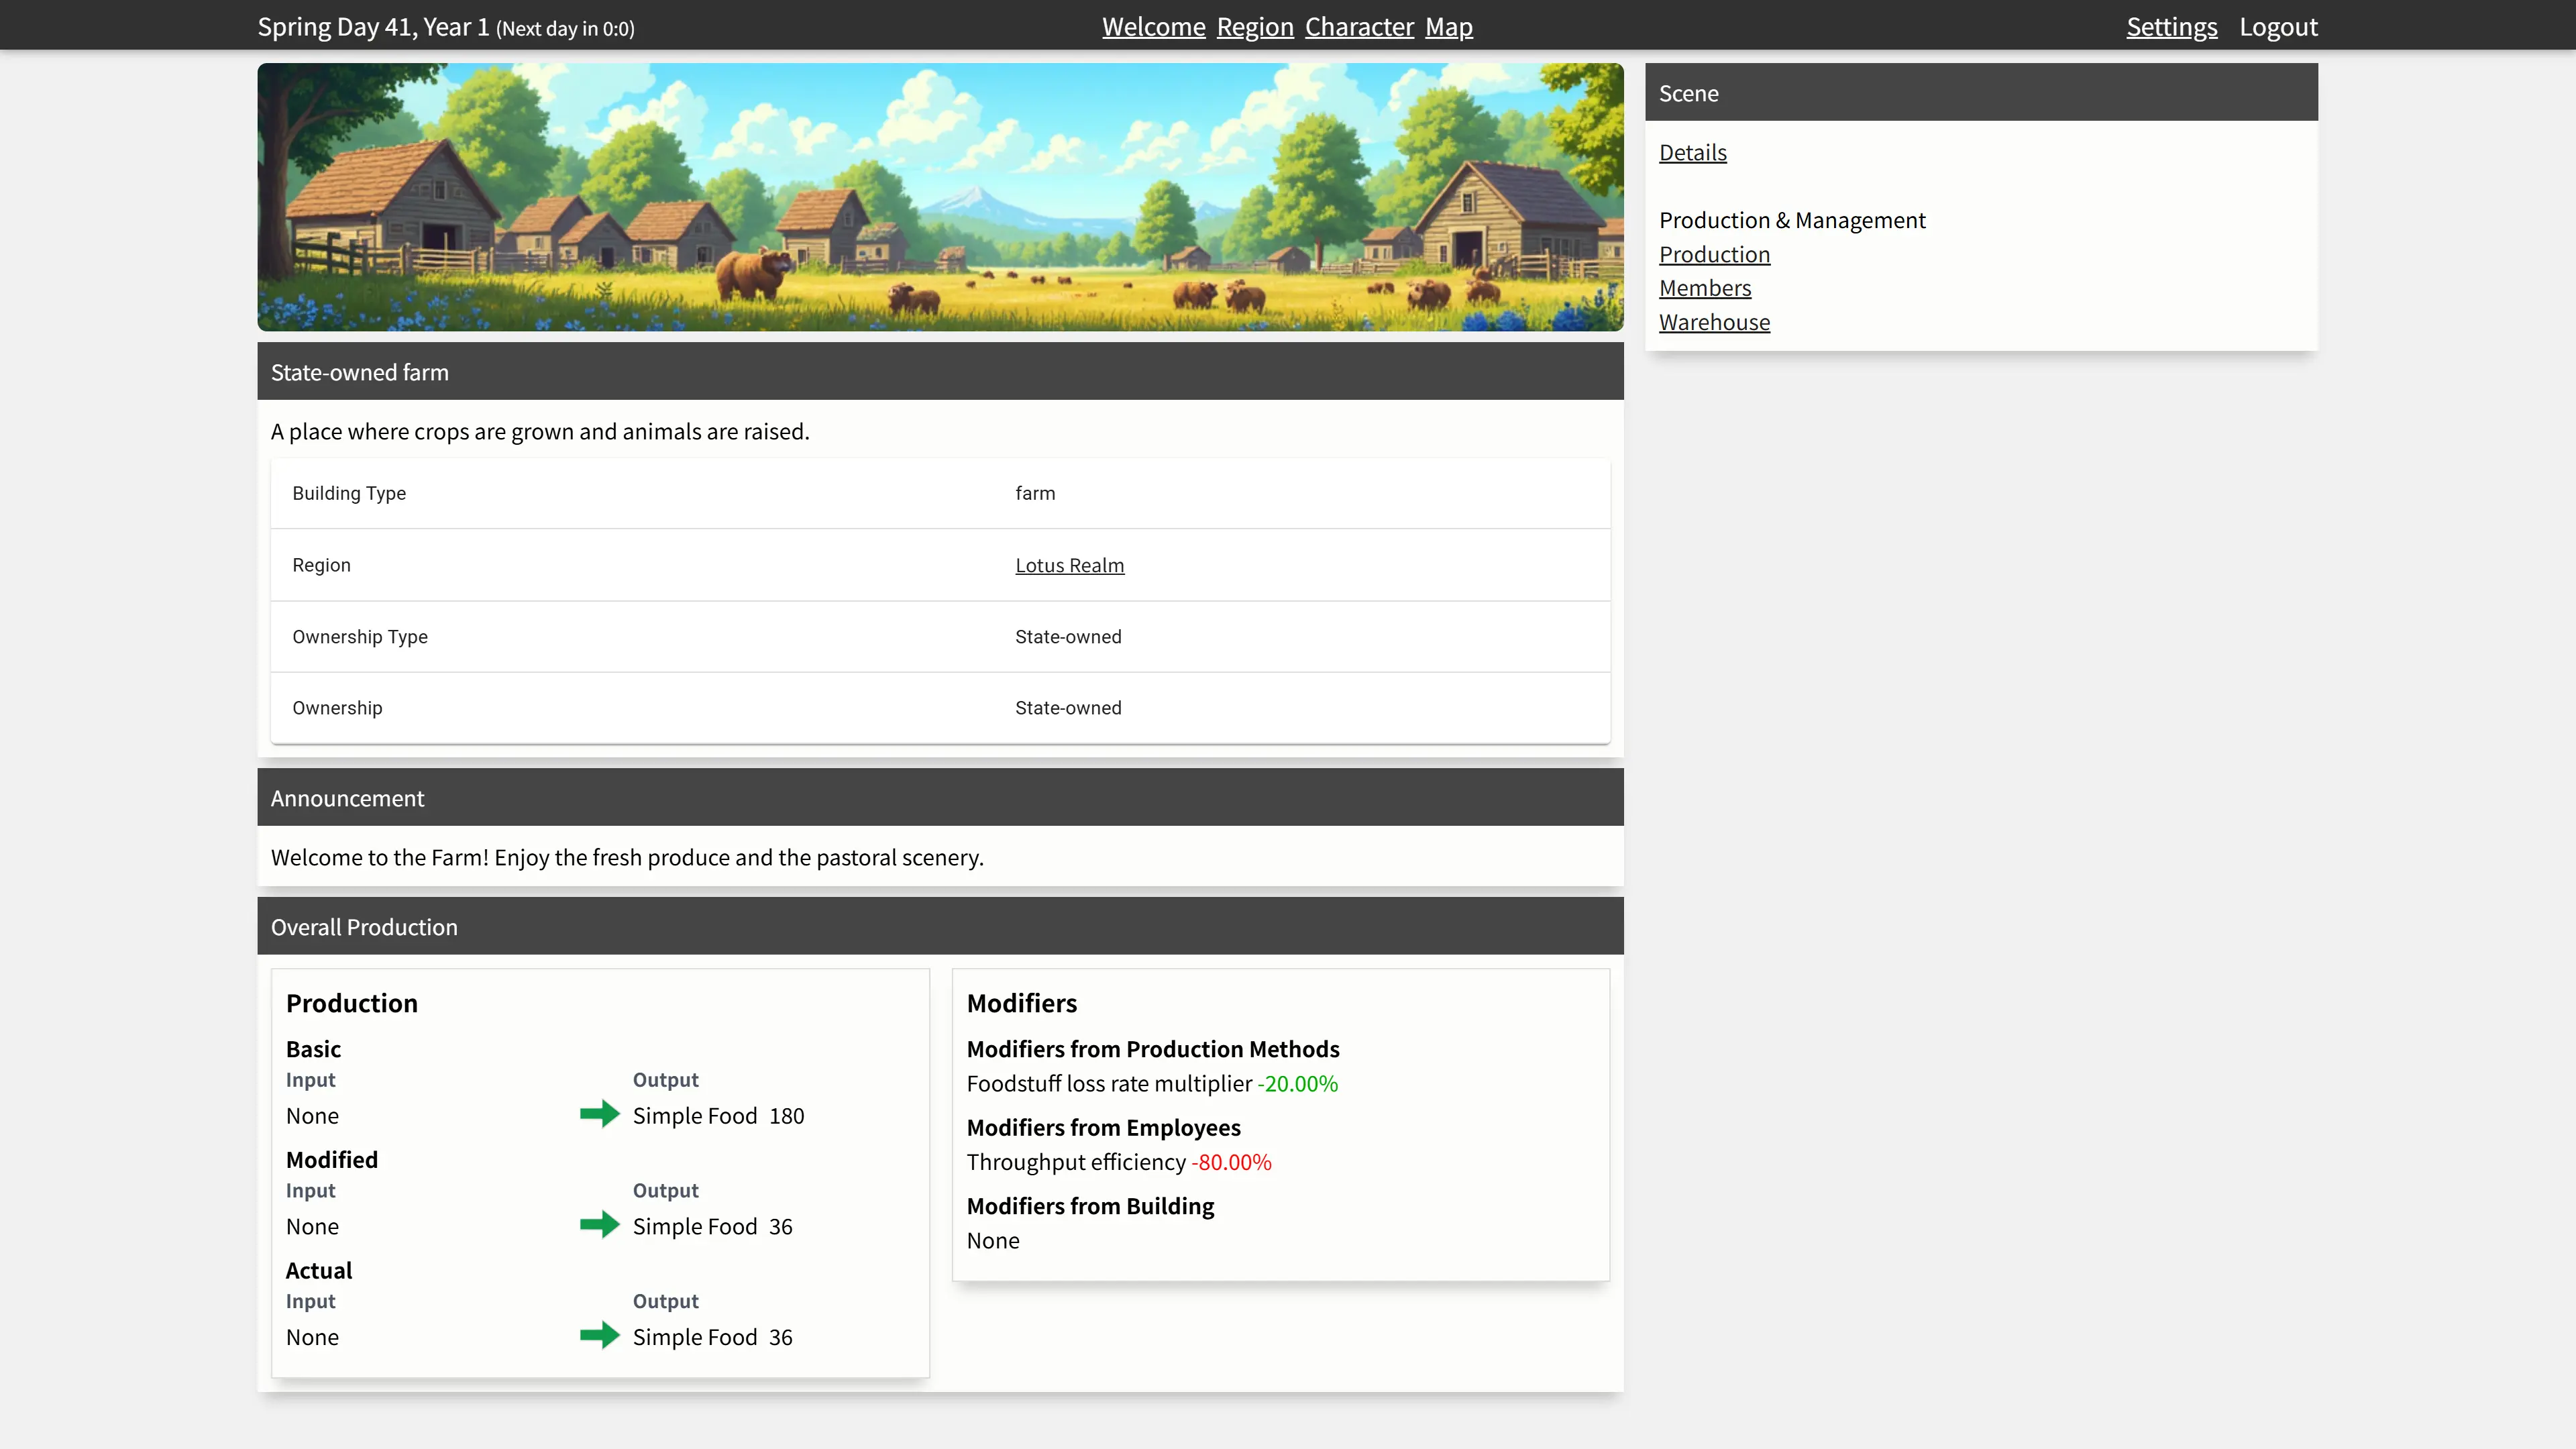Click the Modified production green arrow

[x=600, y=1225]
